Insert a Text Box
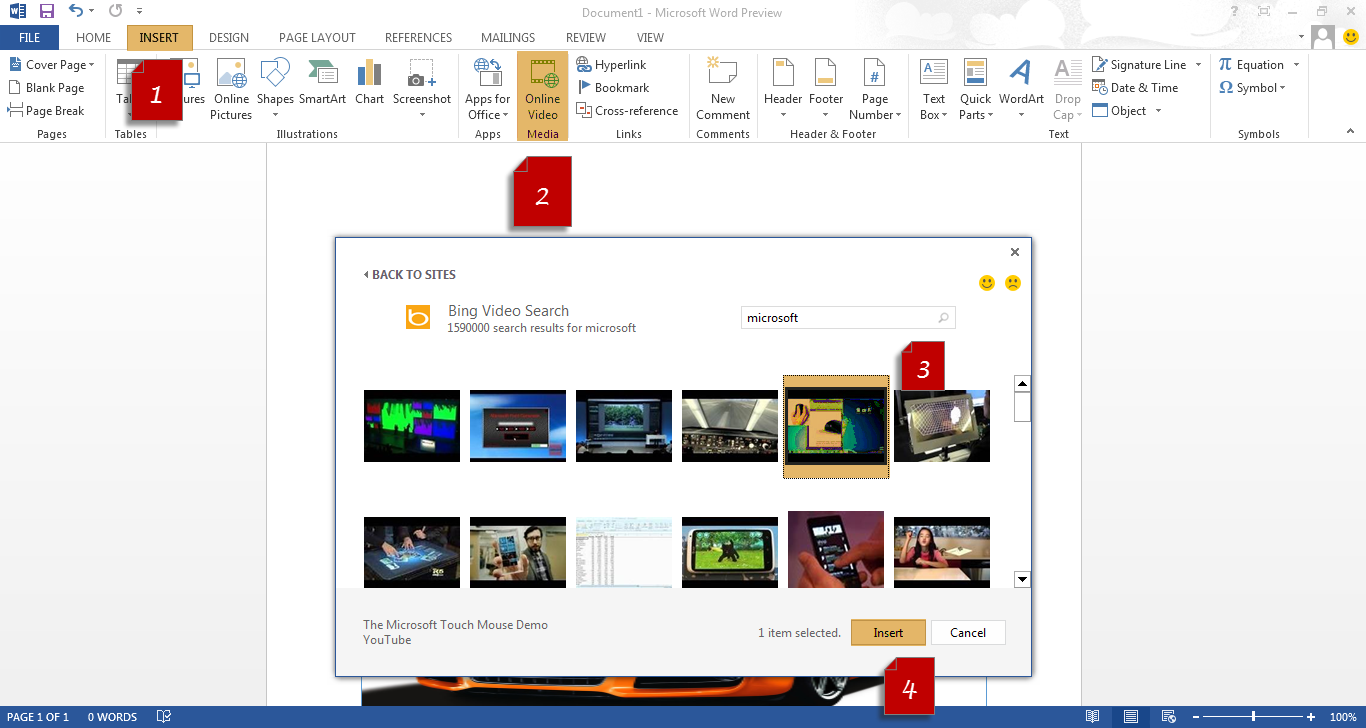The height and width of the screenshot is (728, 1366). (x=934, y=89)
